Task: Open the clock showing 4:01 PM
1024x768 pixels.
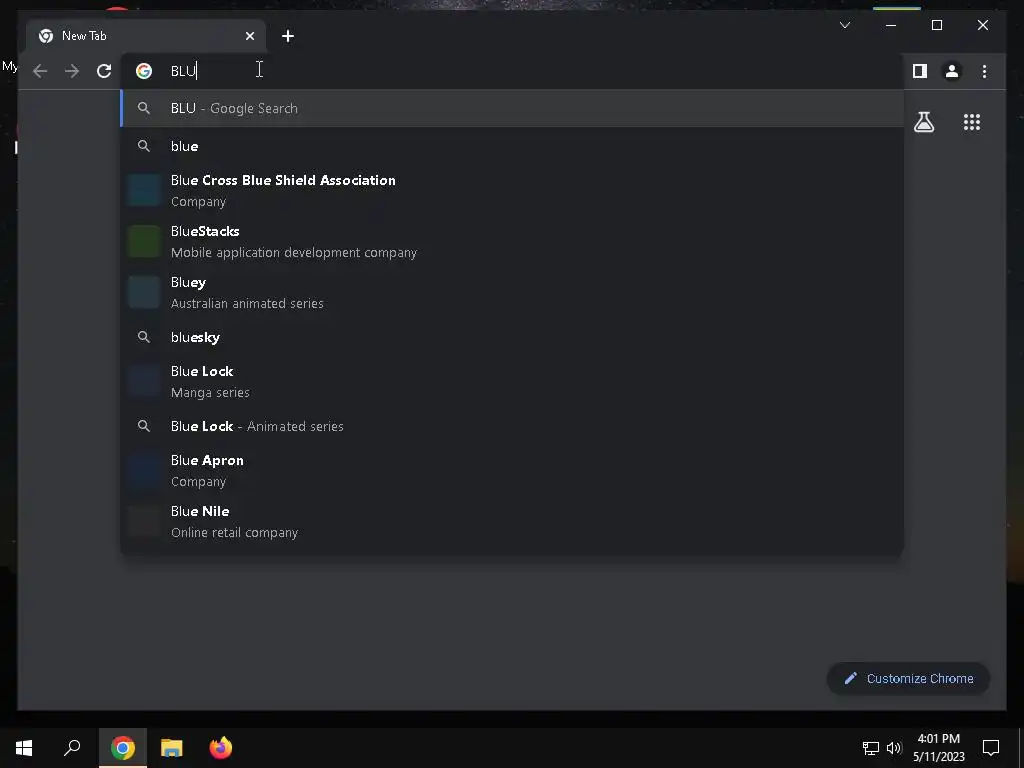Action: 938,748
